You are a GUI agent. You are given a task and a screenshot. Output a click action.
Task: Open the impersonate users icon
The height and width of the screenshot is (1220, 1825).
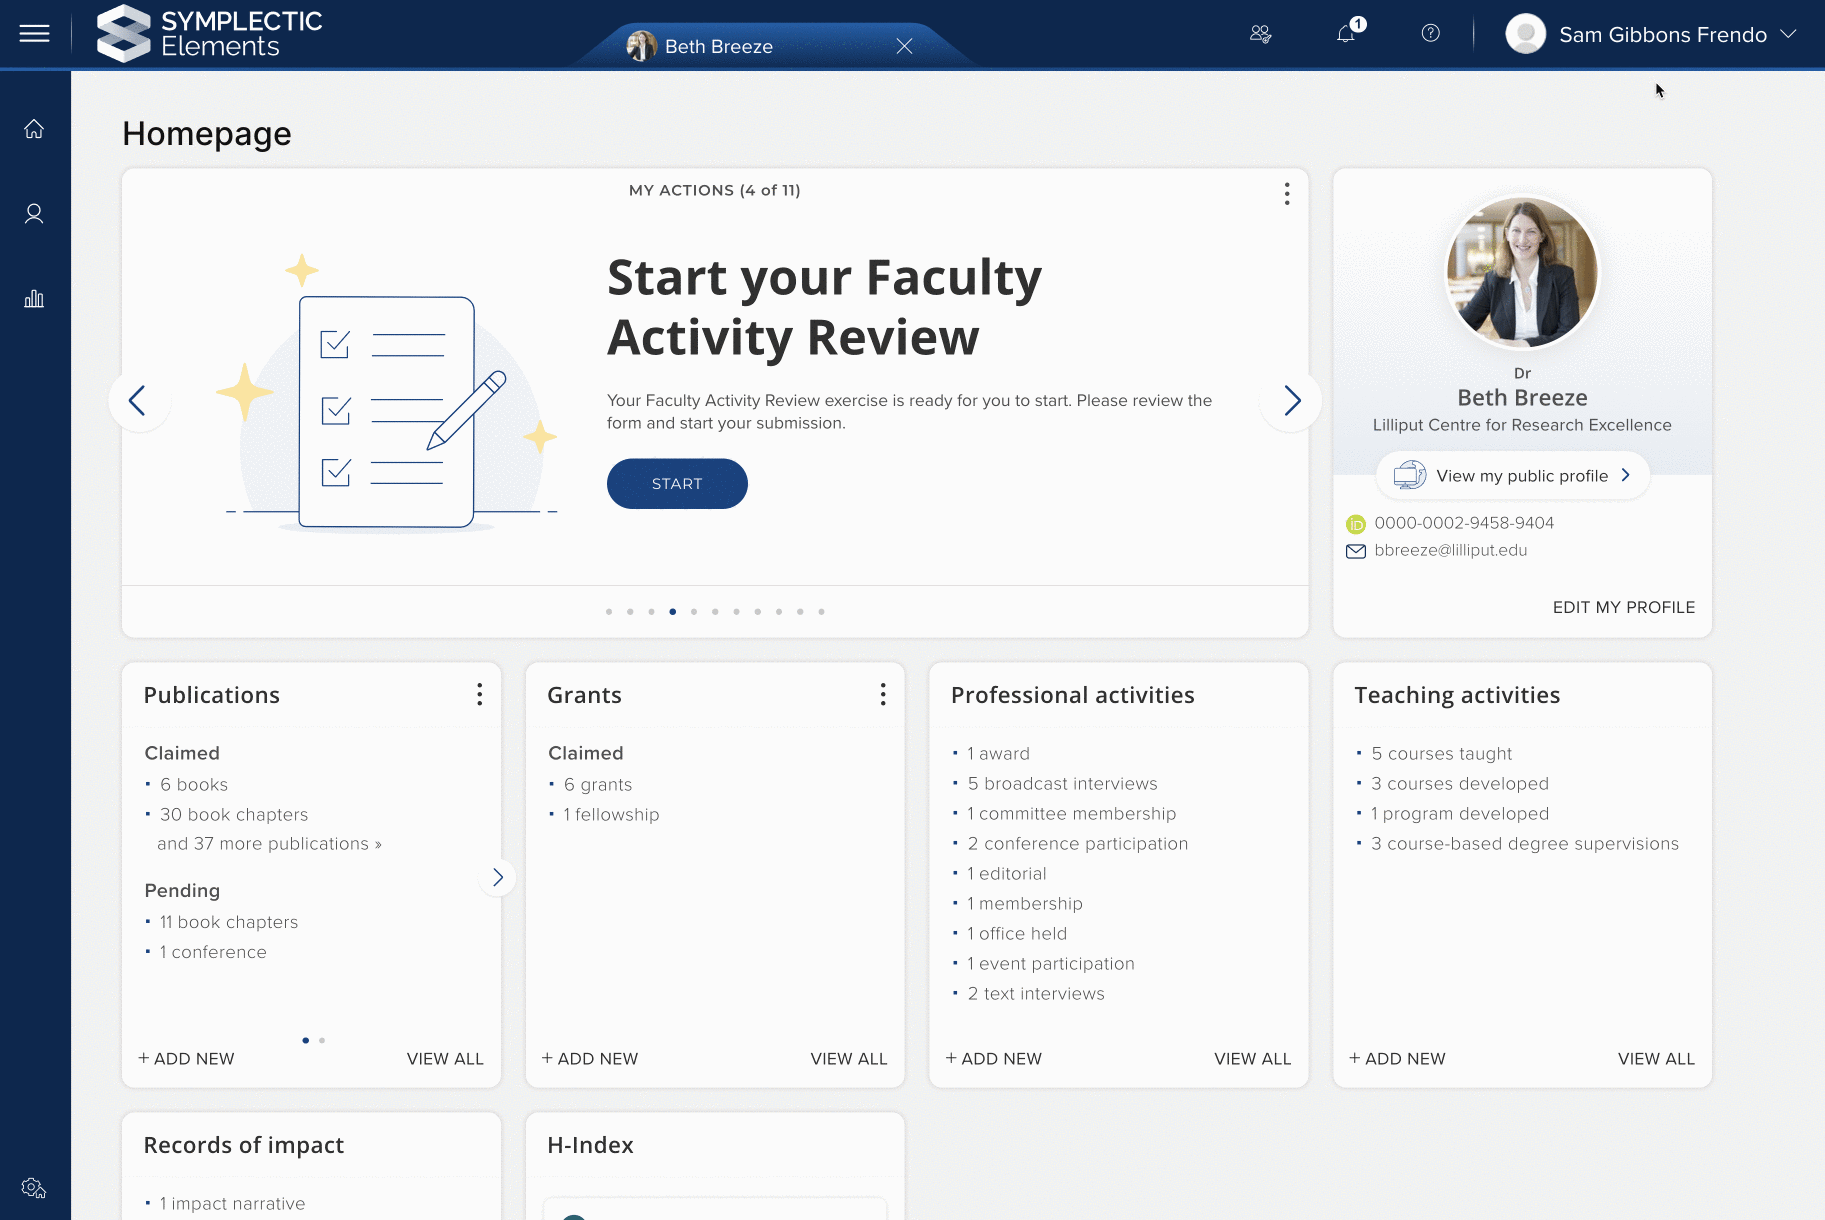coord(1260,34)
